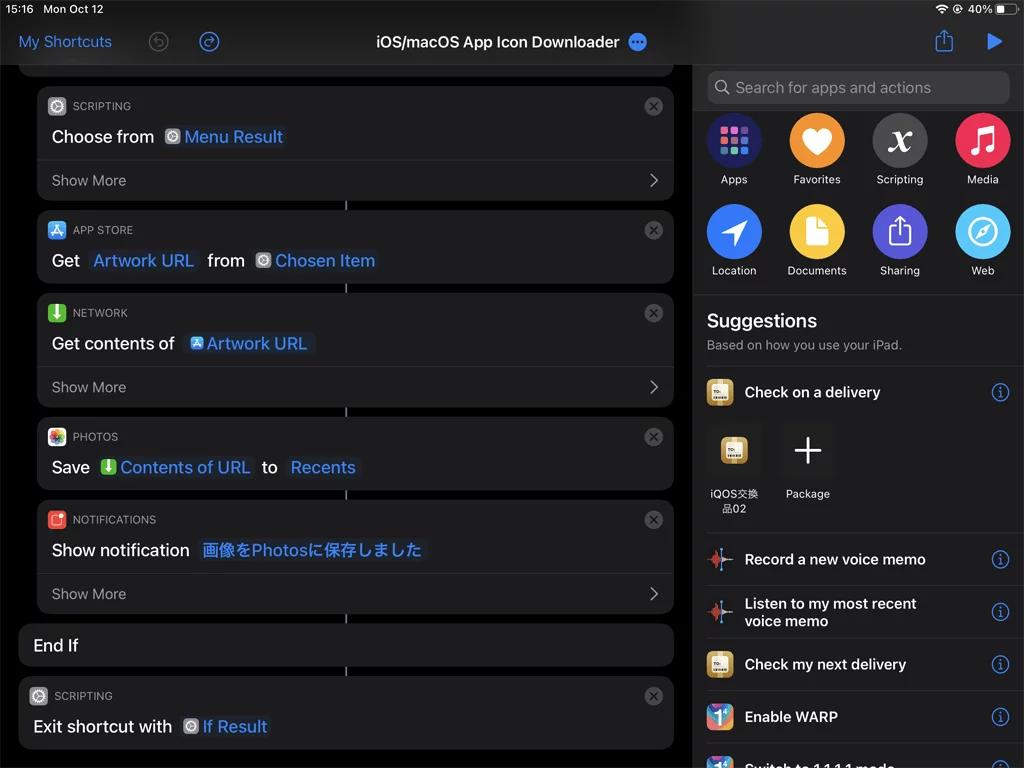Expand Show More under Show notification
The image size is (1024, 768).
tap(355, 594)
